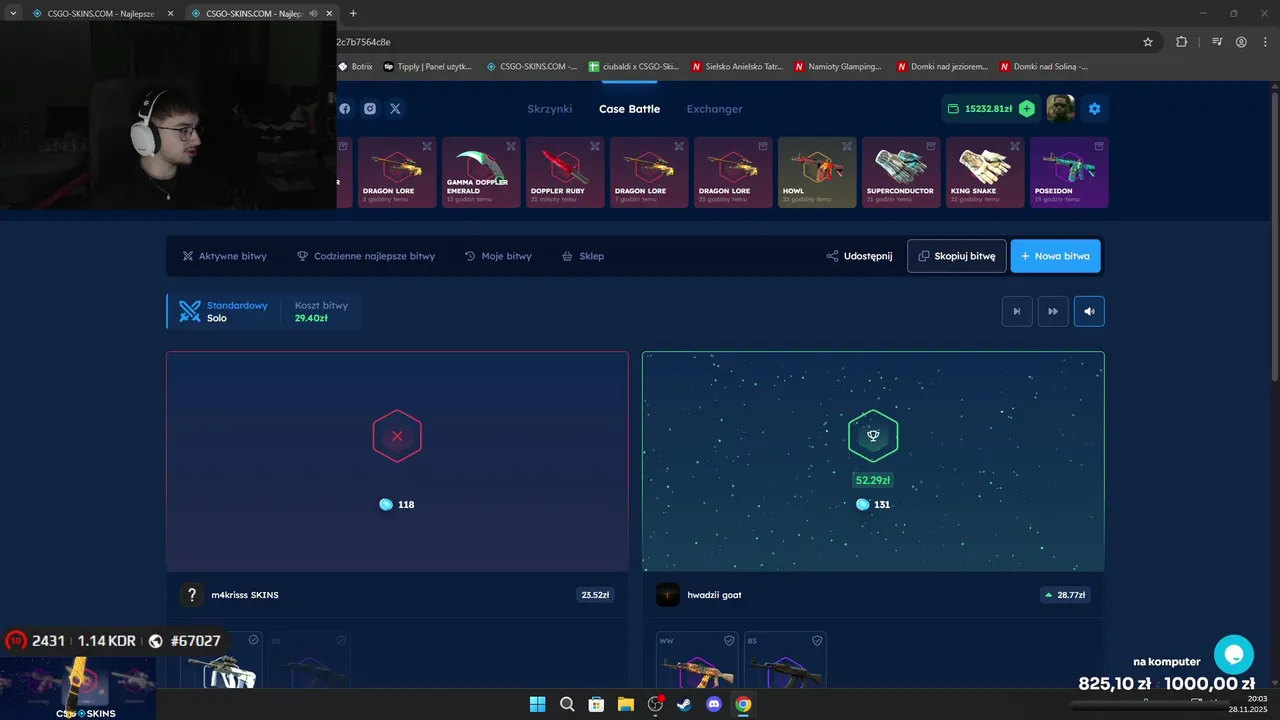Open the Howl drop card
Viewport: 1280px width, 720px height.
[x=817, y=172]
